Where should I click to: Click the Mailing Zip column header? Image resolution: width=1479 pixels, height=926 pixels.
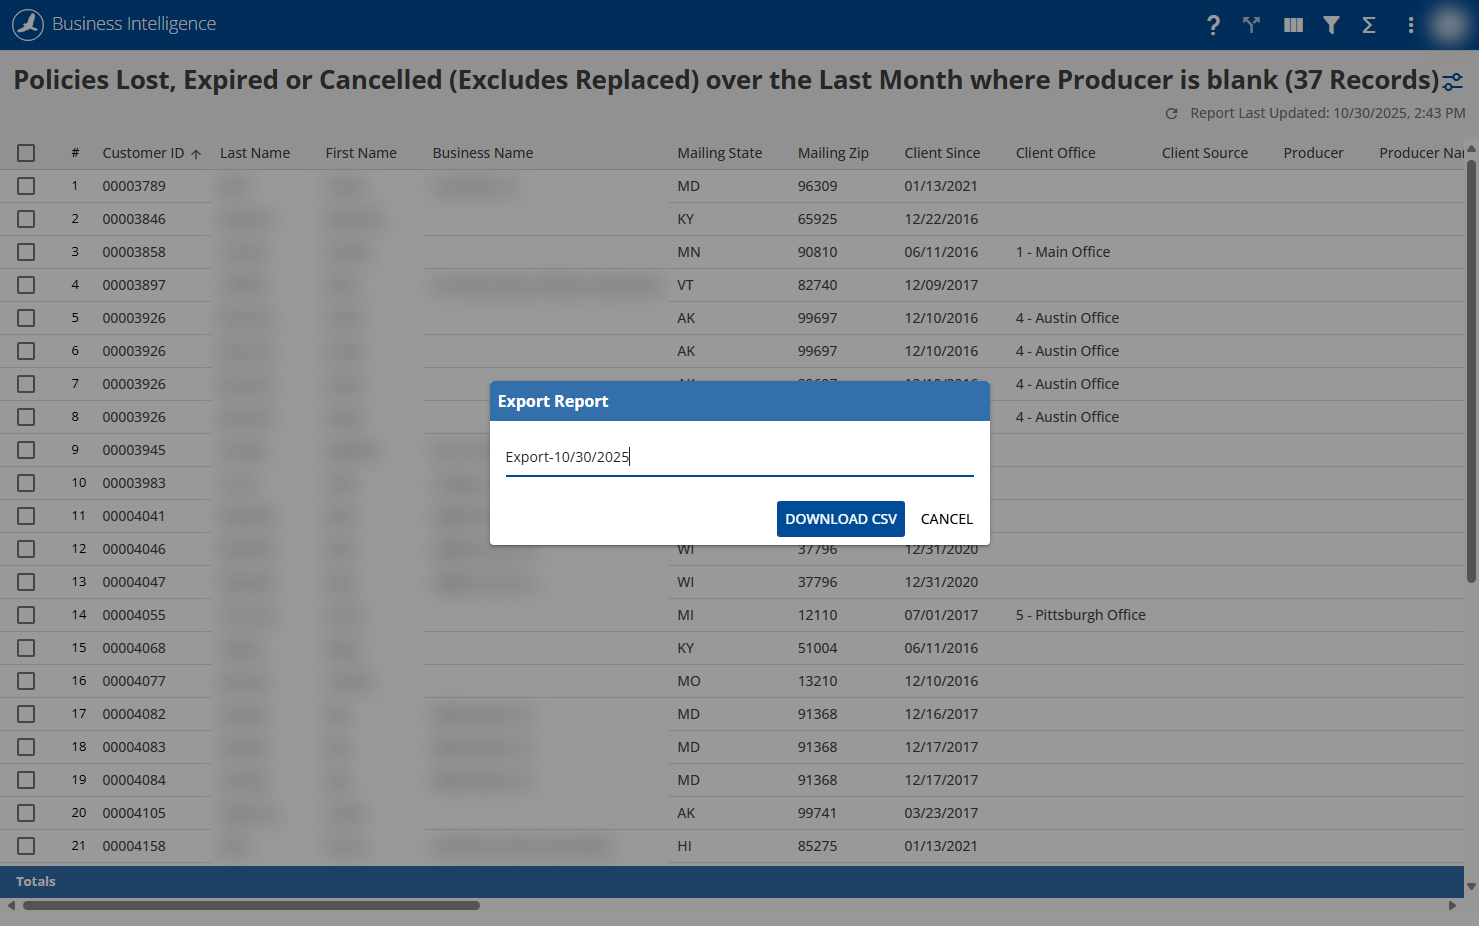[x=833, y=153]
